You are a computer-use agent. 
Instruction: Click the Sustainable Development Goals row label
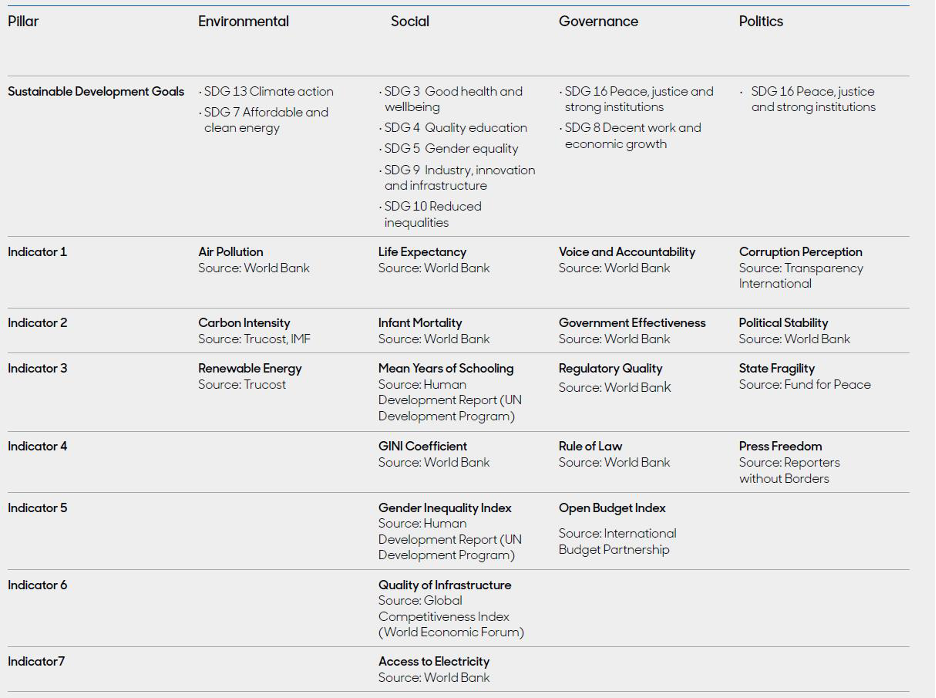96,91
